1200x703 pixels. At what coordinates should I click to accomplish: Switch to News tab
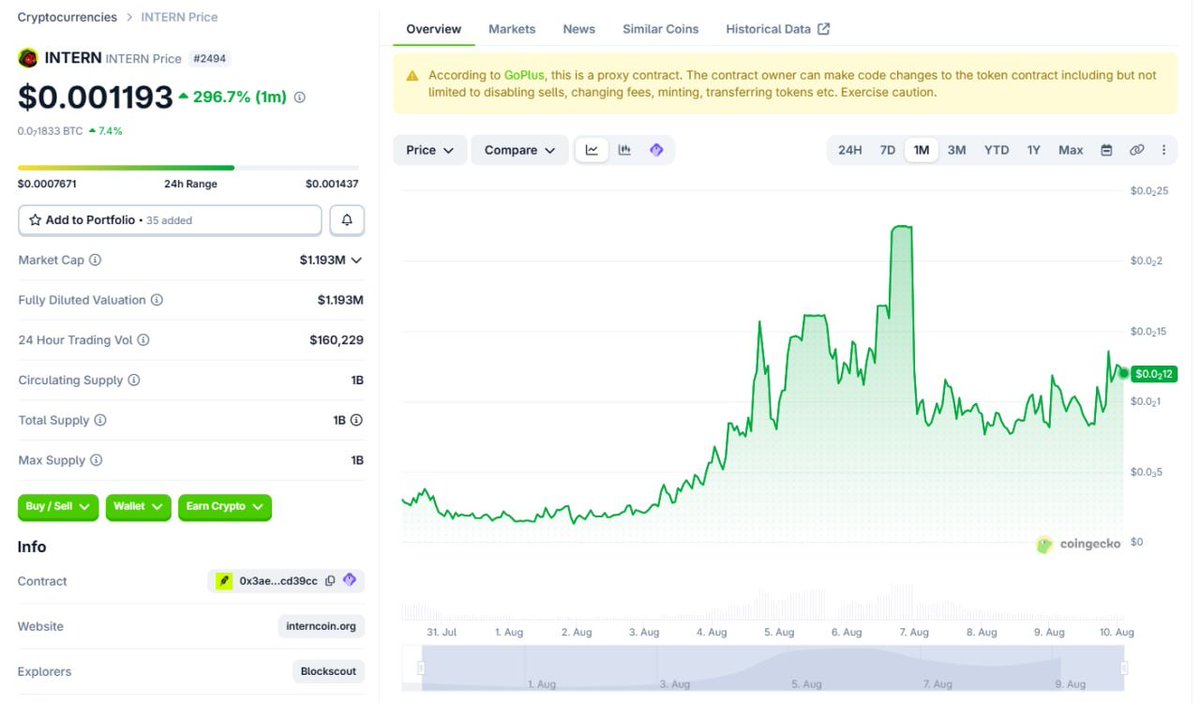tap(579, 29)
